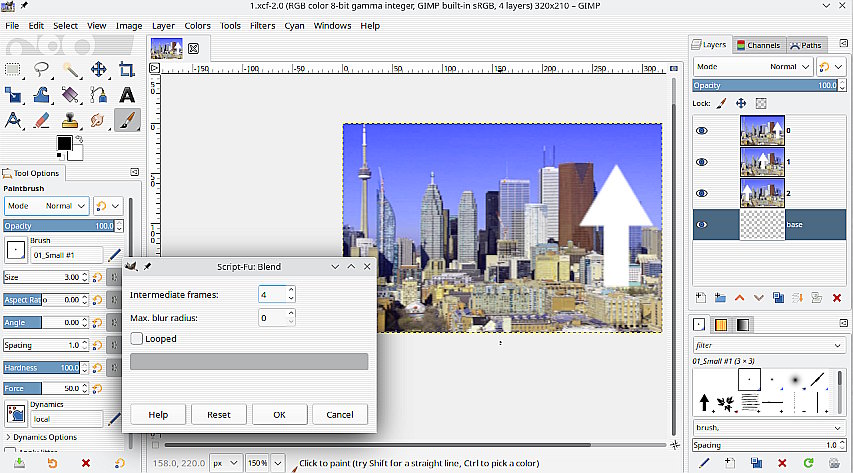Viewport: 853px width, 473px height.
Task: Select the Crop tool
Action: pos(127,69)
